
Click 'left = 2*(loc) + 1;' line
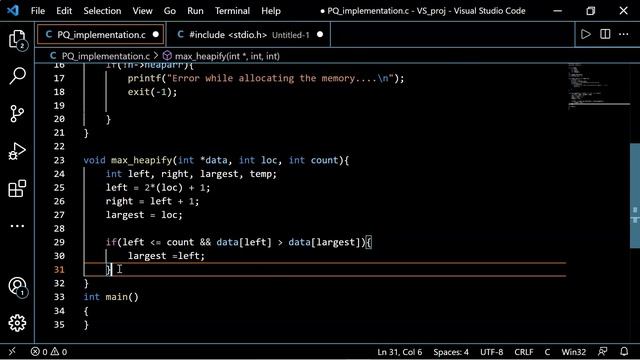(x=158, y=188)
